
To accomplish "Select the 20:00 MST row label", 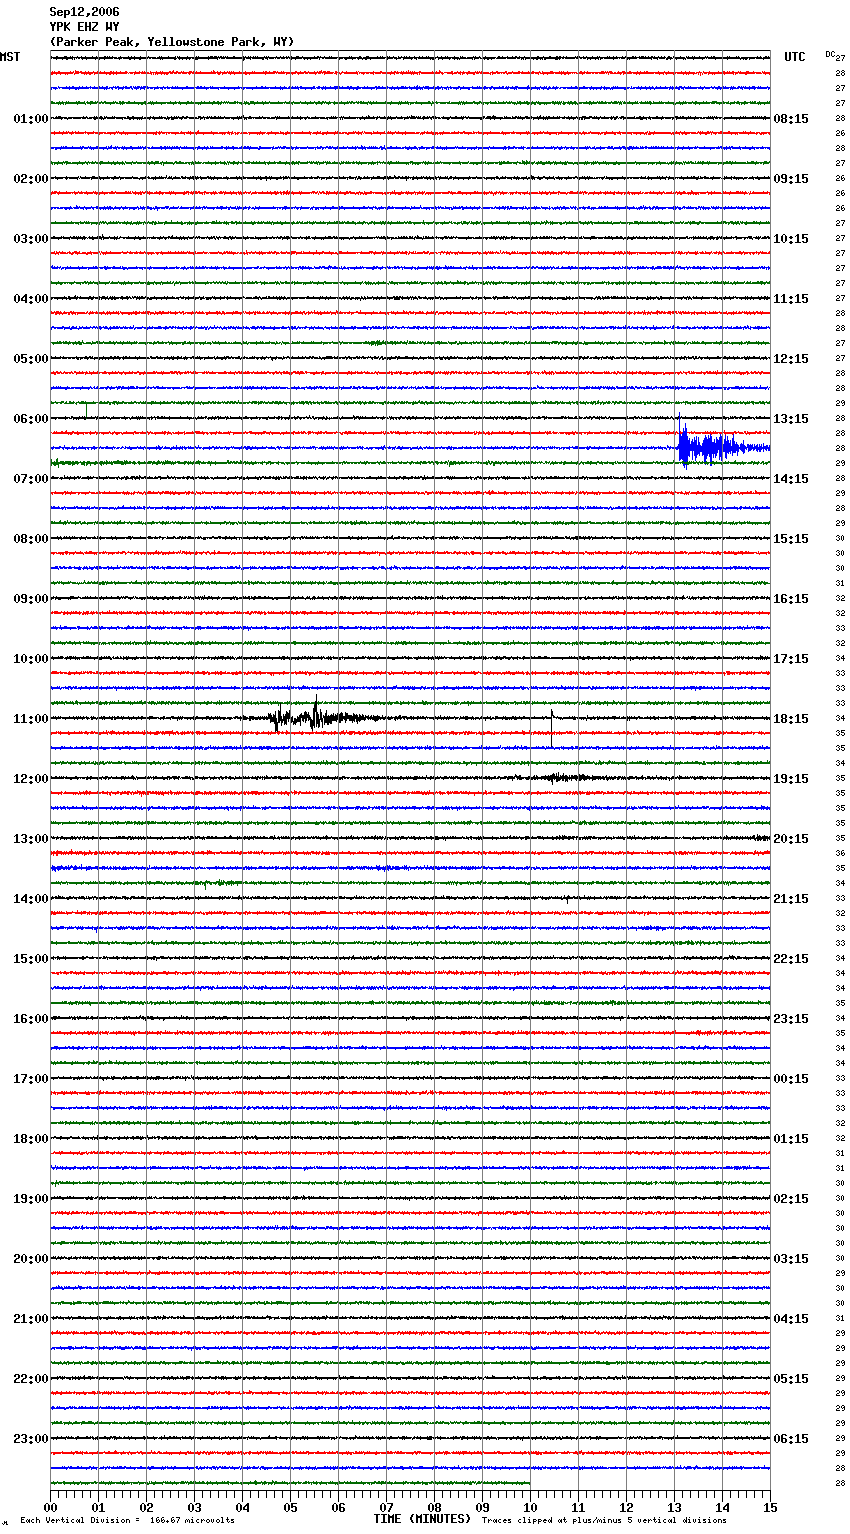I will click(x=31, y=1259).
